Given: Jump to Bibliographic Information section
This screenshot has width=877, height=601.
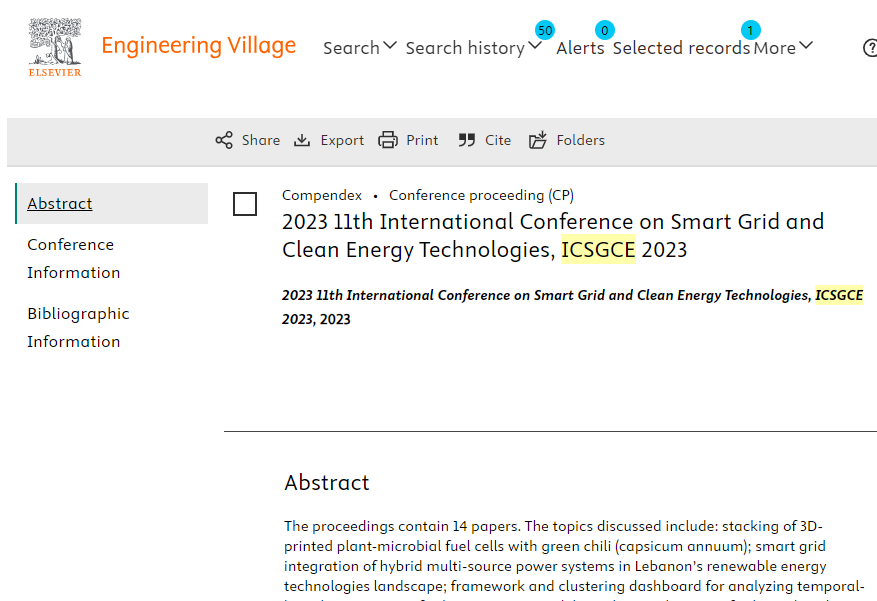Looking at the screenshot, I should 78,328.
